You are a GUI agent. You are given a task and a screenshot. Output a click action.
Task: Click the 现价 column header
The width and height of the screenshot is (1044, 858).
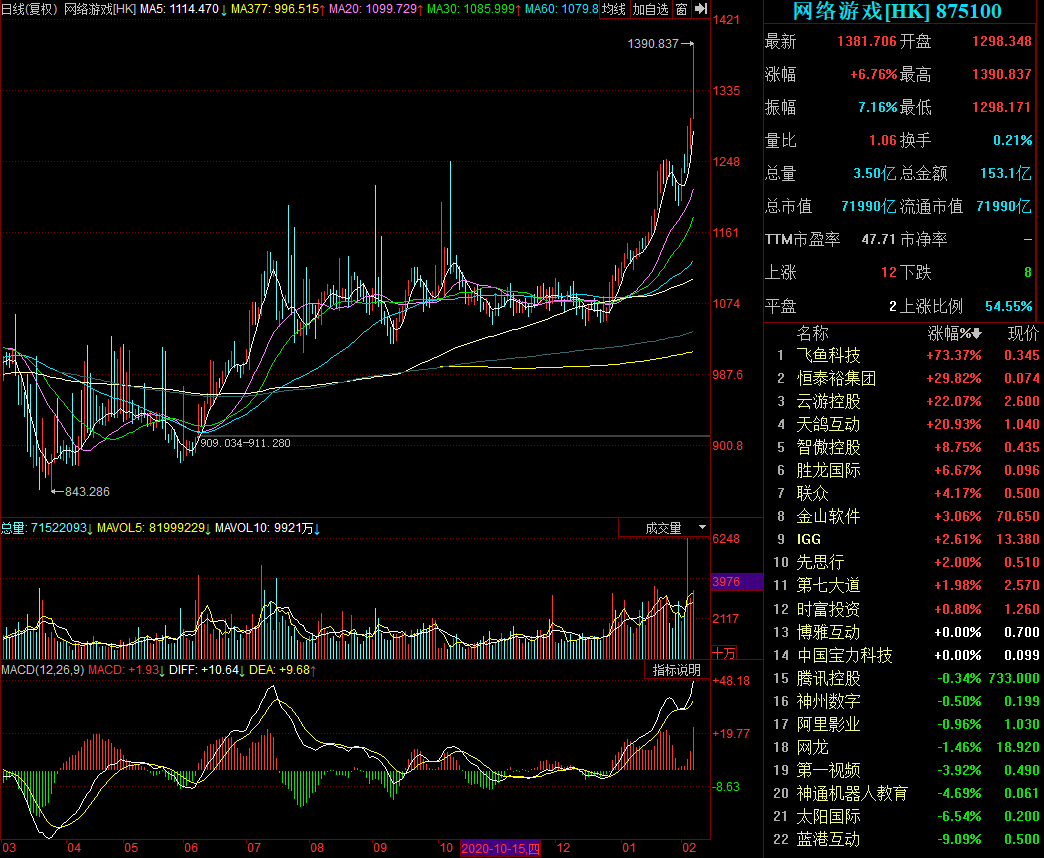tap(1023, 333)
